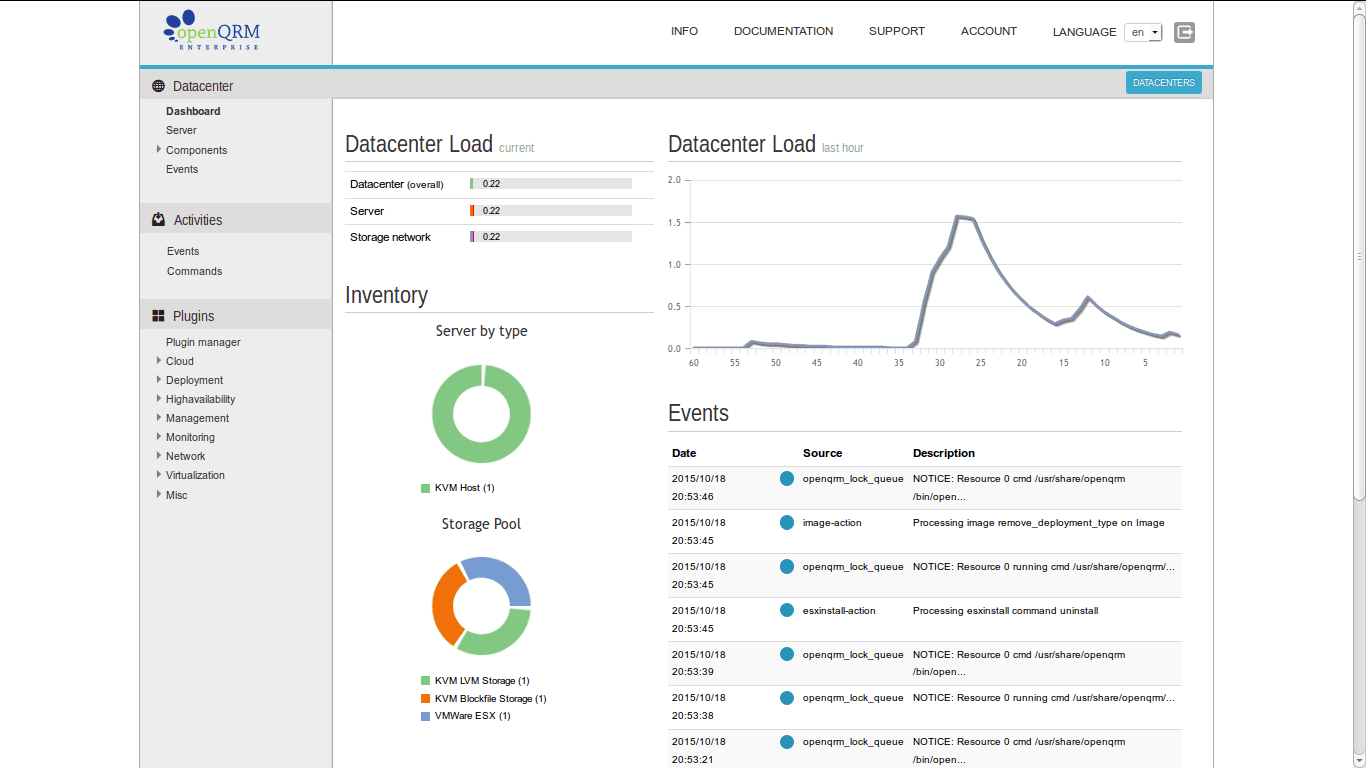Open the INFO menu
Viewport: 1366px width, 768px height.
(x=684, y=32)
